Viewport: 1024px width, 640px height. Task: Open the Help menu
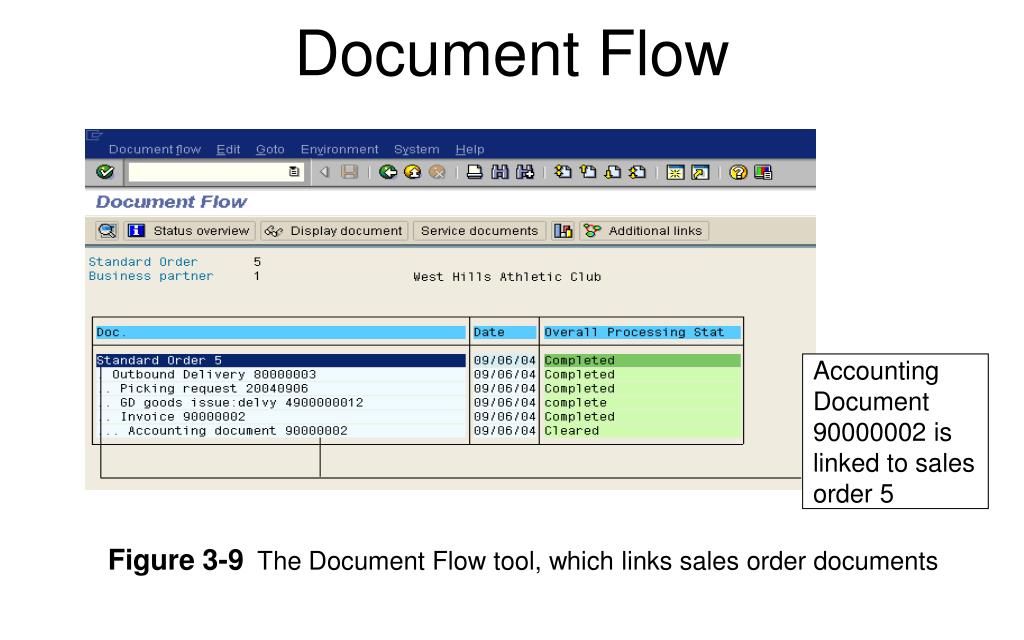pyautogui.click(x=470, y=150)
